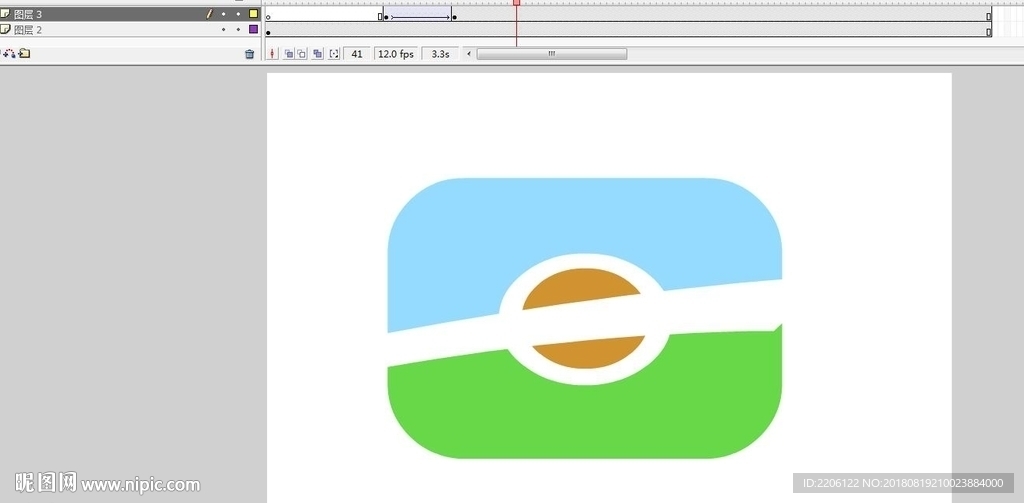This screenshot has height=503, width=1024.
Task: Select the keyframe beginning the 图层 3 tween
Action: pos(386,16)
